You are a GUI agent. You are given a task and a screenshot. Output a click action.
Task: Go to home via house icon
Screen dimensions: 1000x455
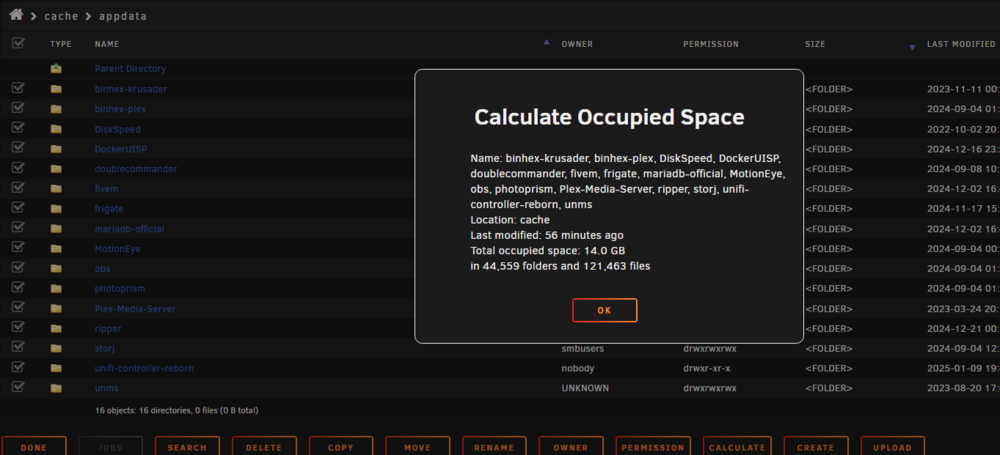pos(16,15)
